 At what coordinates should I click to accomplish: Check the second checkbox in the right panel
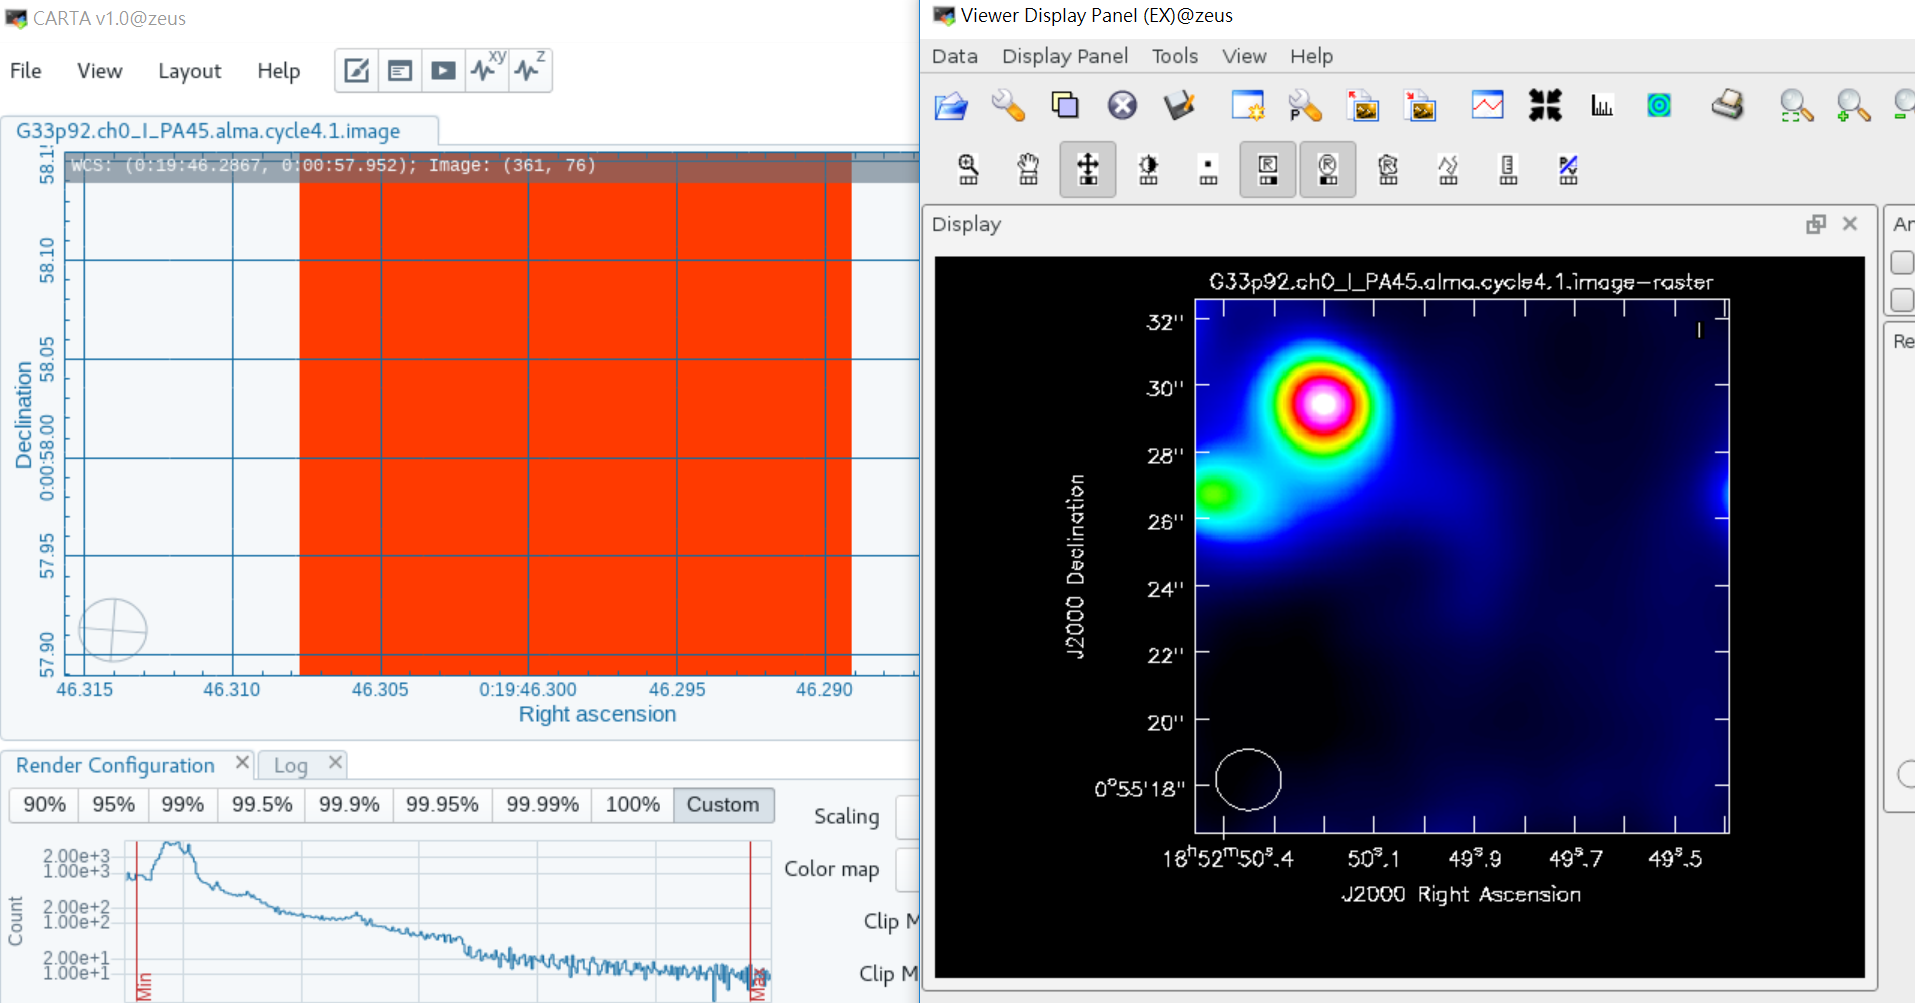click(x=1902, y=300)
